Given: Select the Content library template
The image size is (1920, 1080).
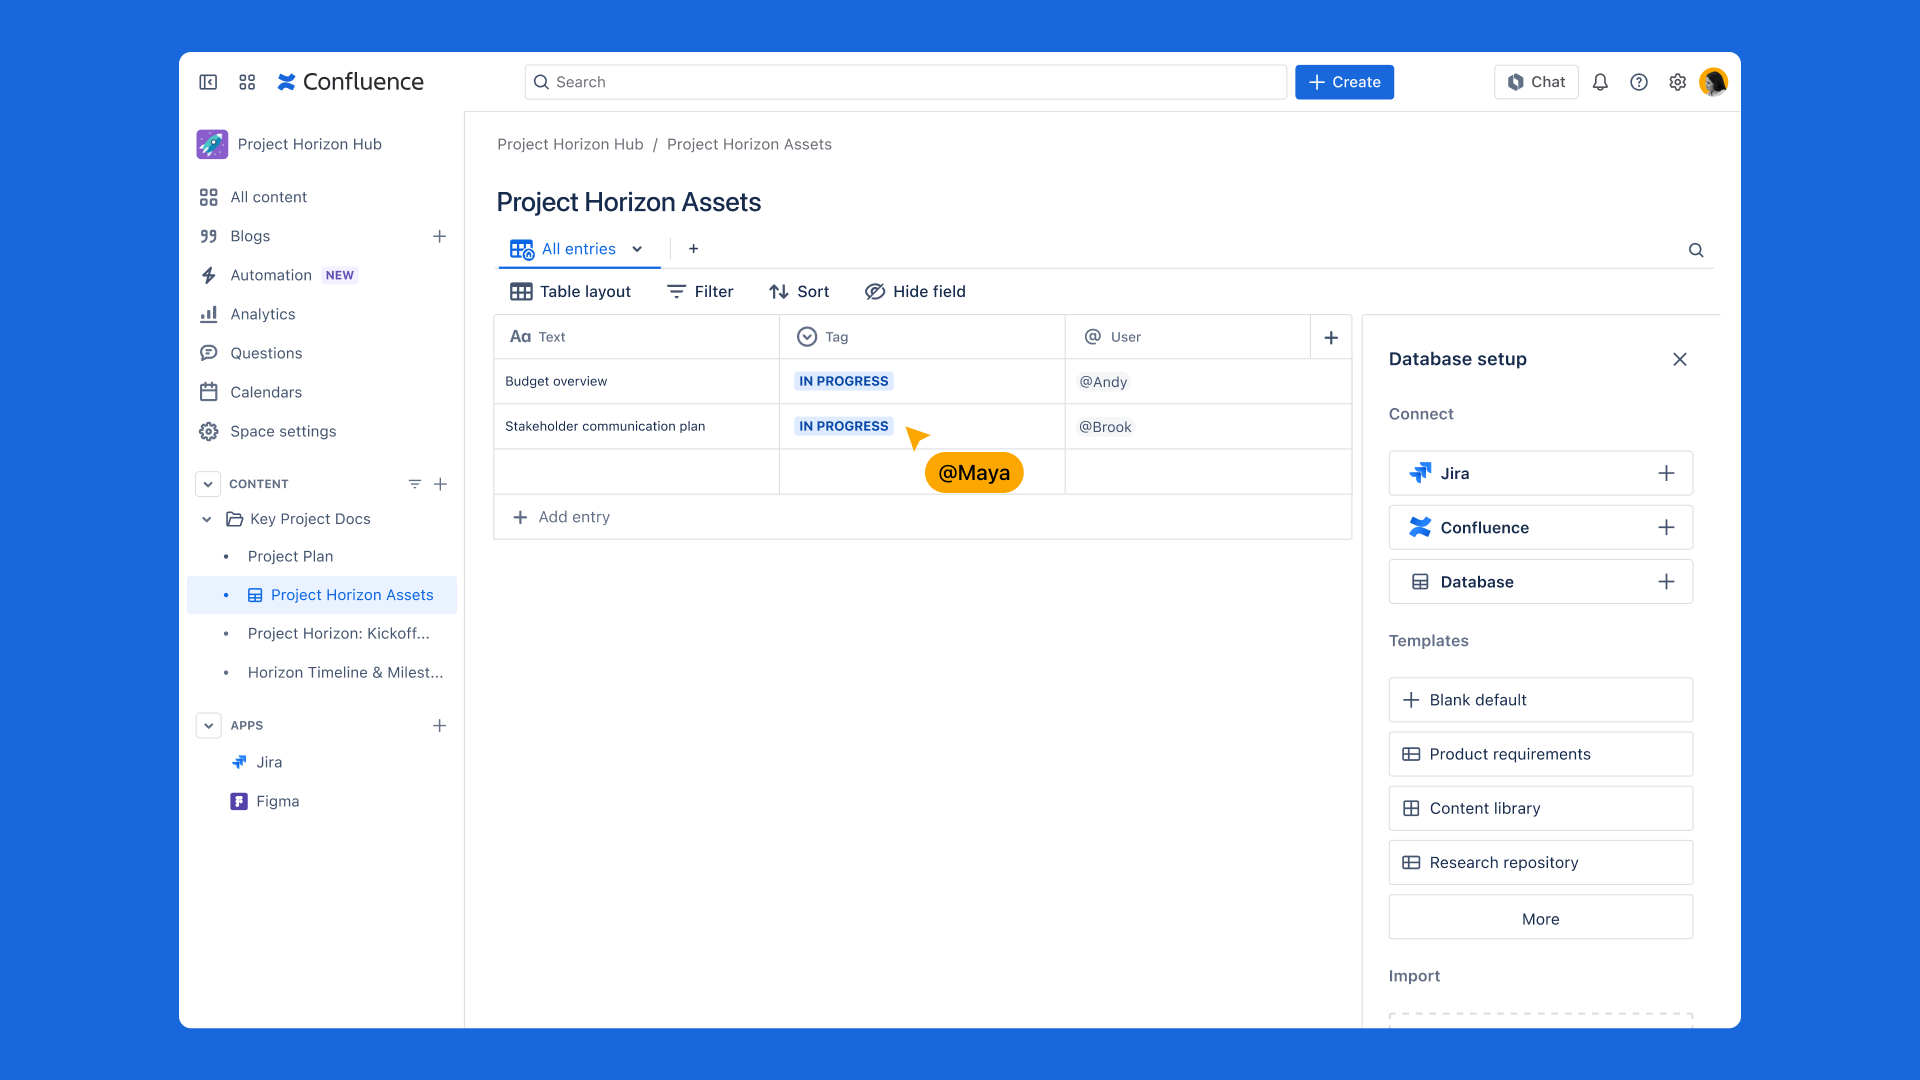Looking at the screenshot, I should click(x=1540, y=808).
